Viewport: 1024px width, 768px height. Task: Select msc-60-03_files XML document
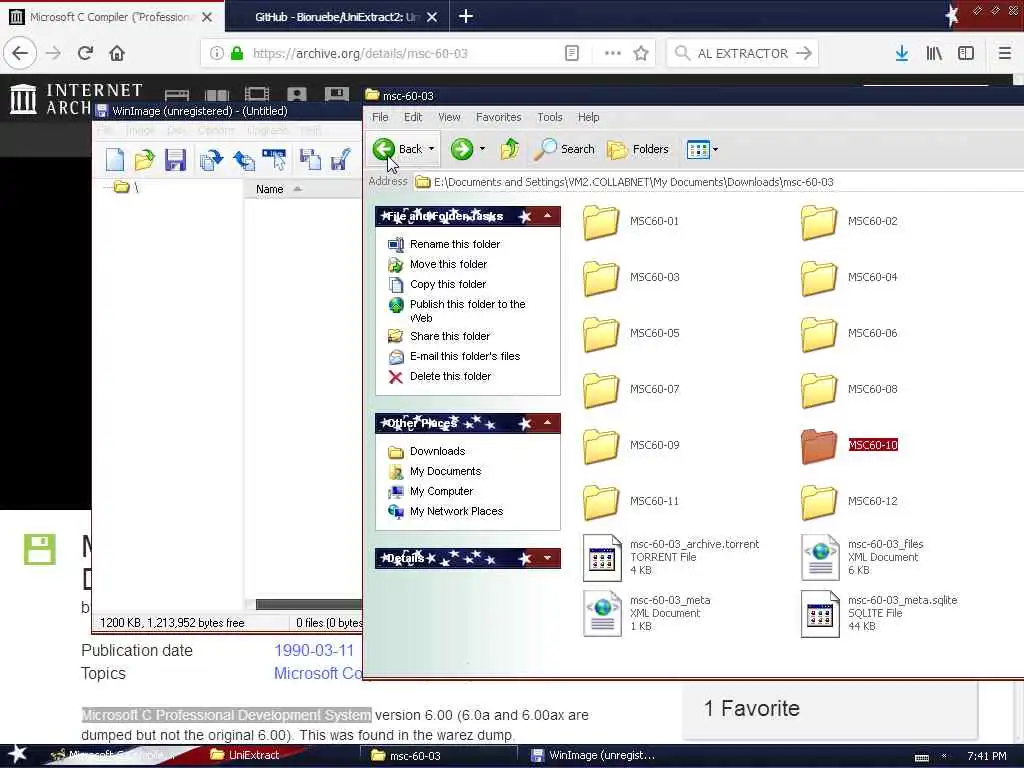862,557
